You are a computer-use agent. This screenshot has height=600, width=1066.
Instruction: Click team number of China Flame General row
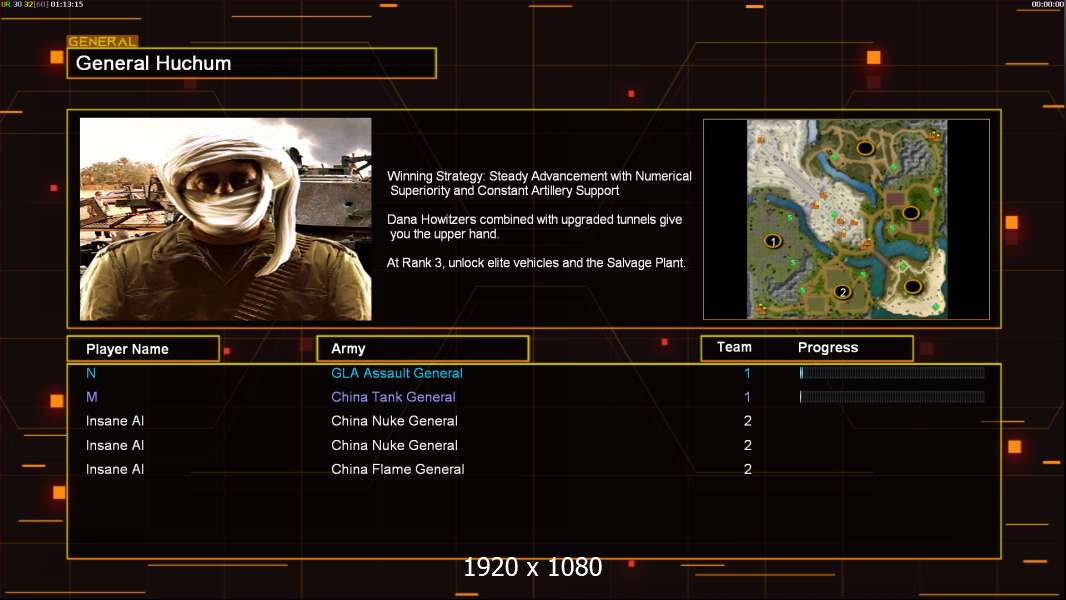[x=747, y=469]
